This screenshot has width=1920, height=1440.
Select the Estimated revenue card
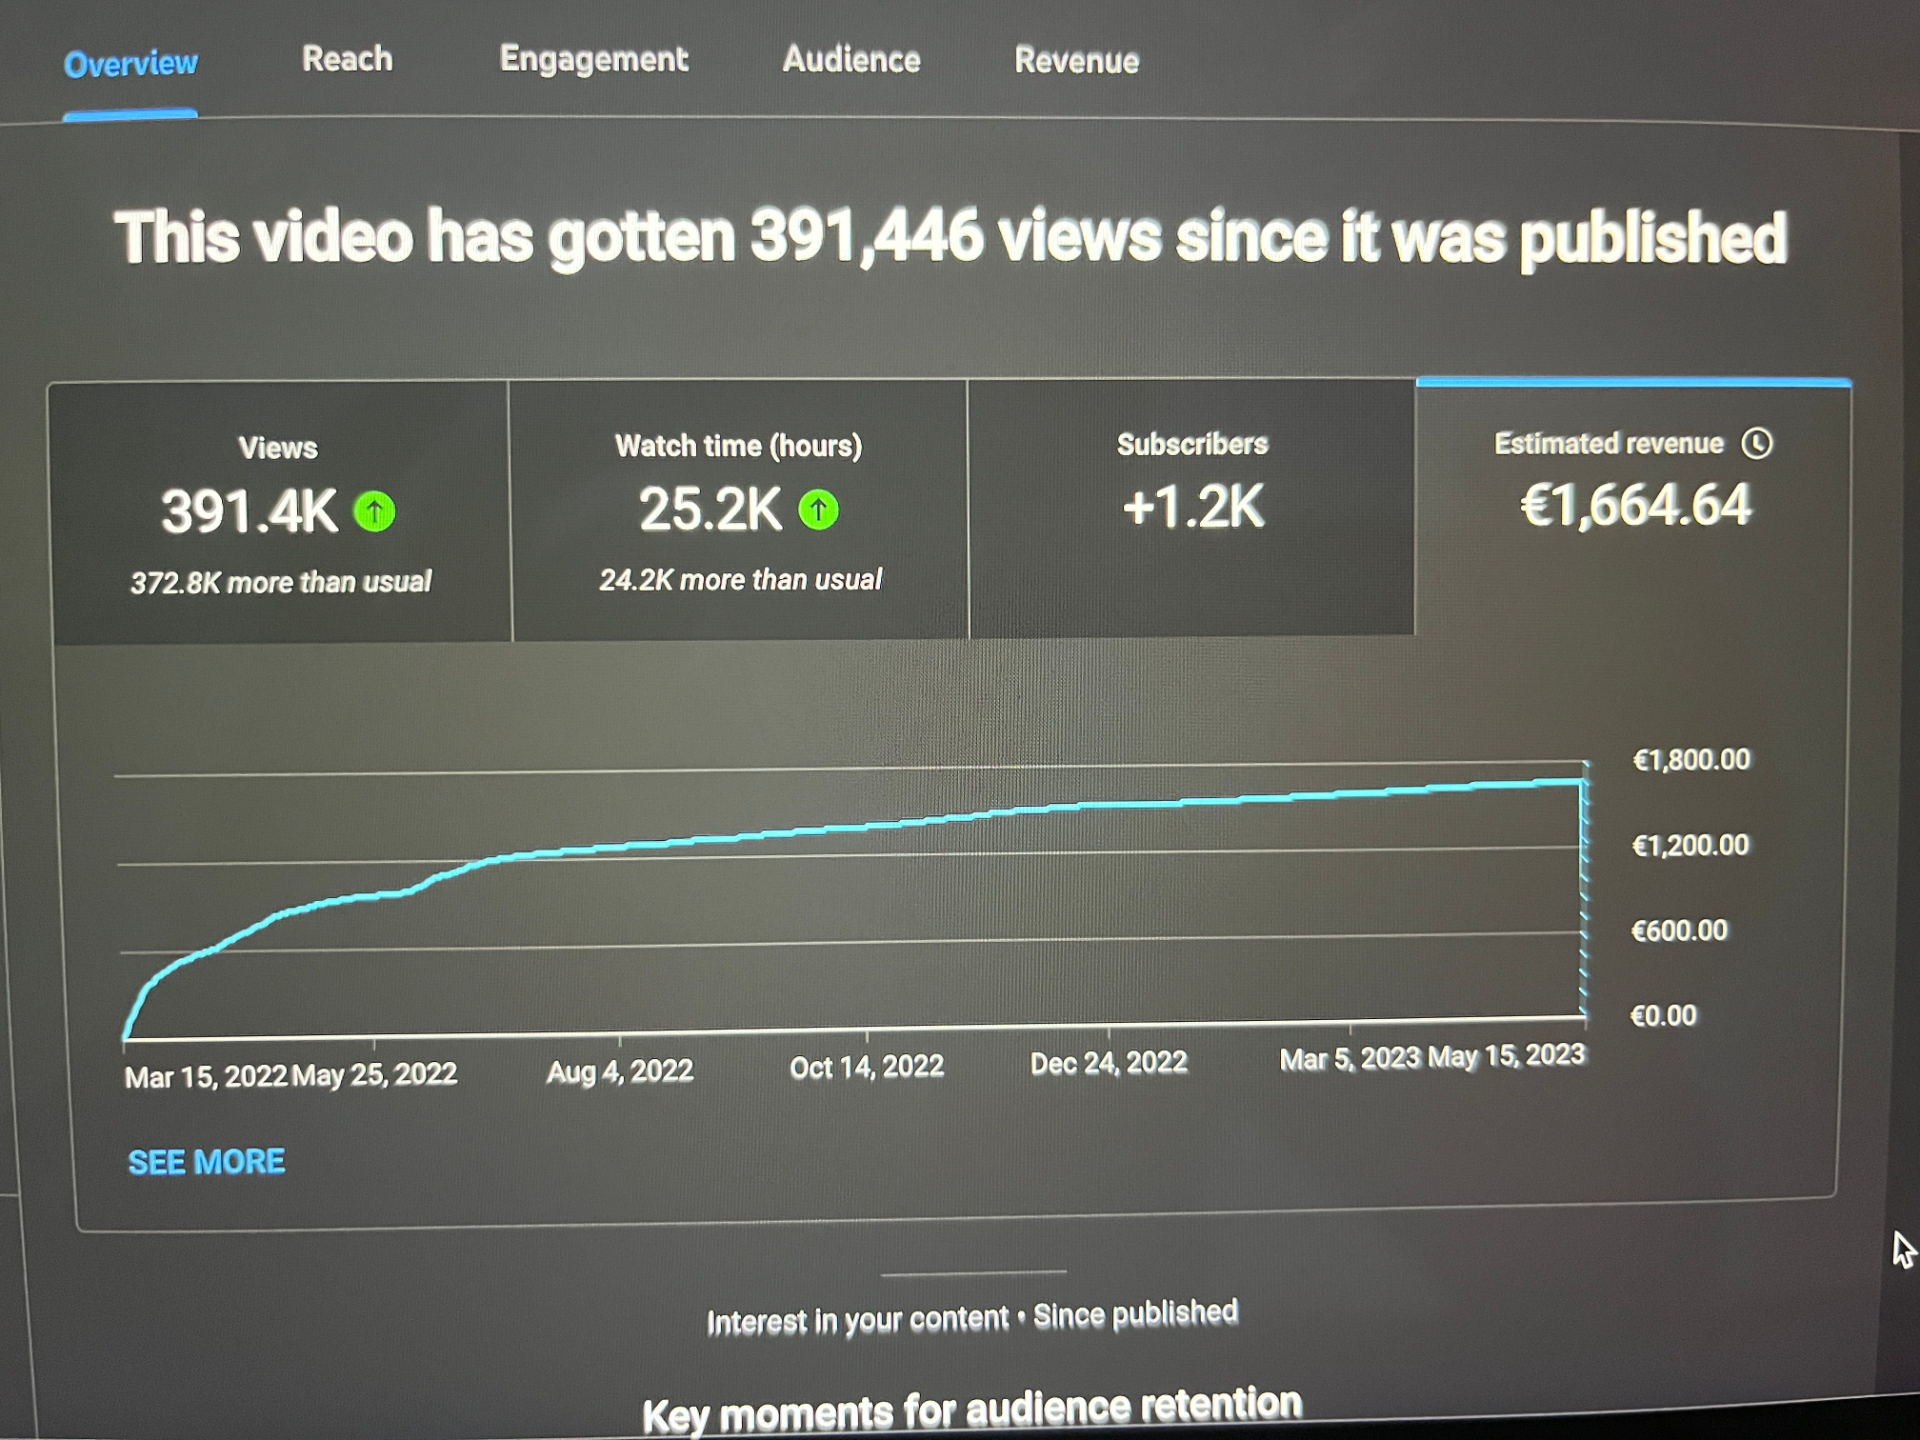(x=1633, y=505)
